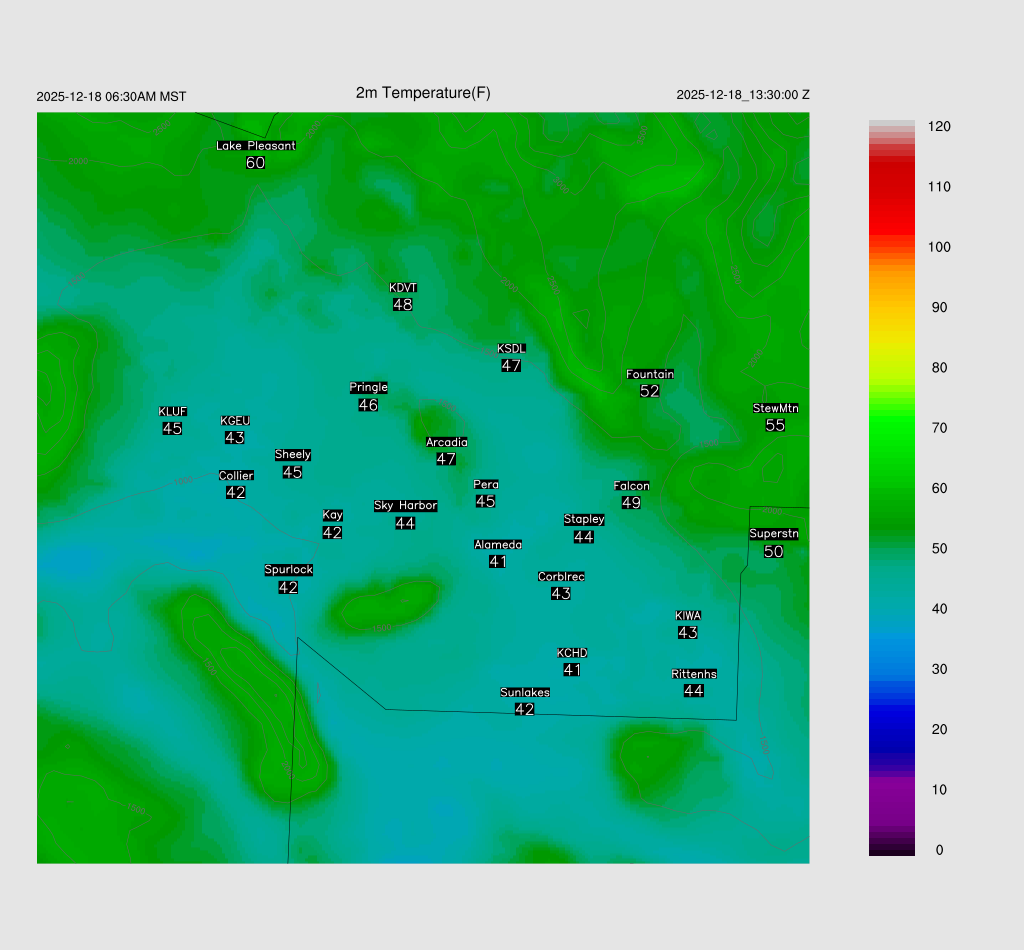
Task: Click the 06:30AM MST local timestamp
Action: [111, 97]
